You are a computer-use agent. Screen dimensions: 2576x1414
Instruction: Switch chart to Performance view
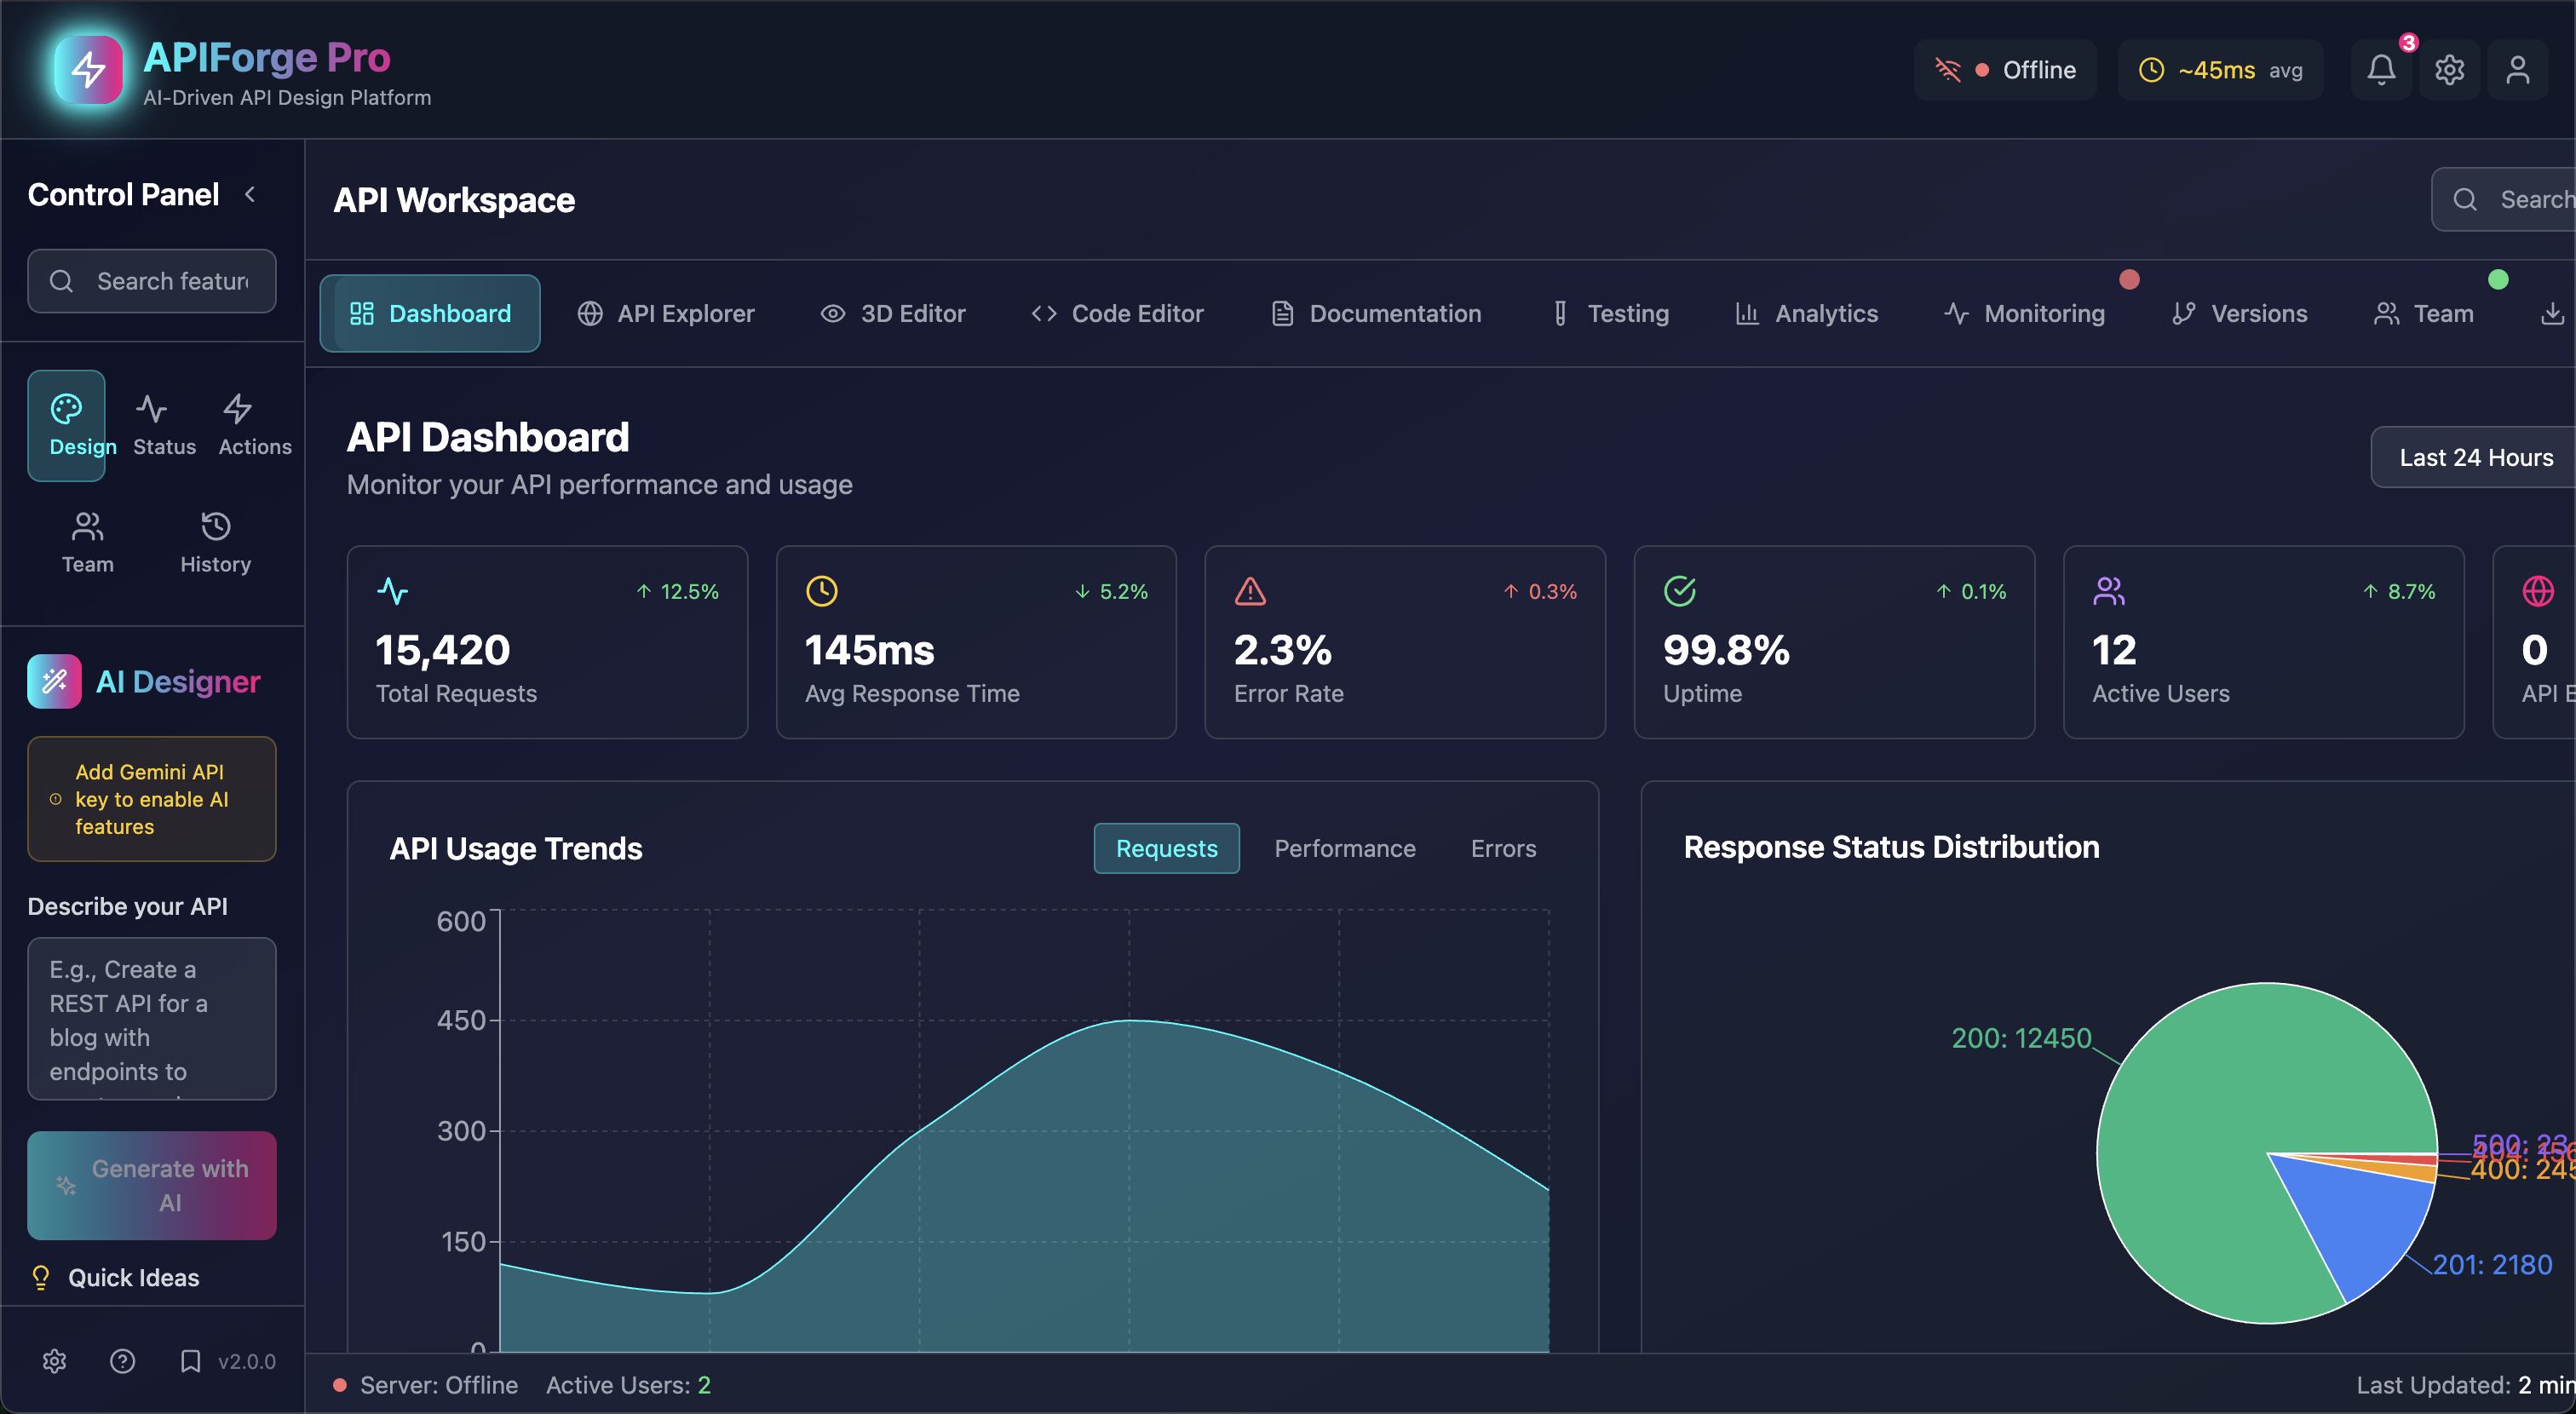click(1344, 848)
